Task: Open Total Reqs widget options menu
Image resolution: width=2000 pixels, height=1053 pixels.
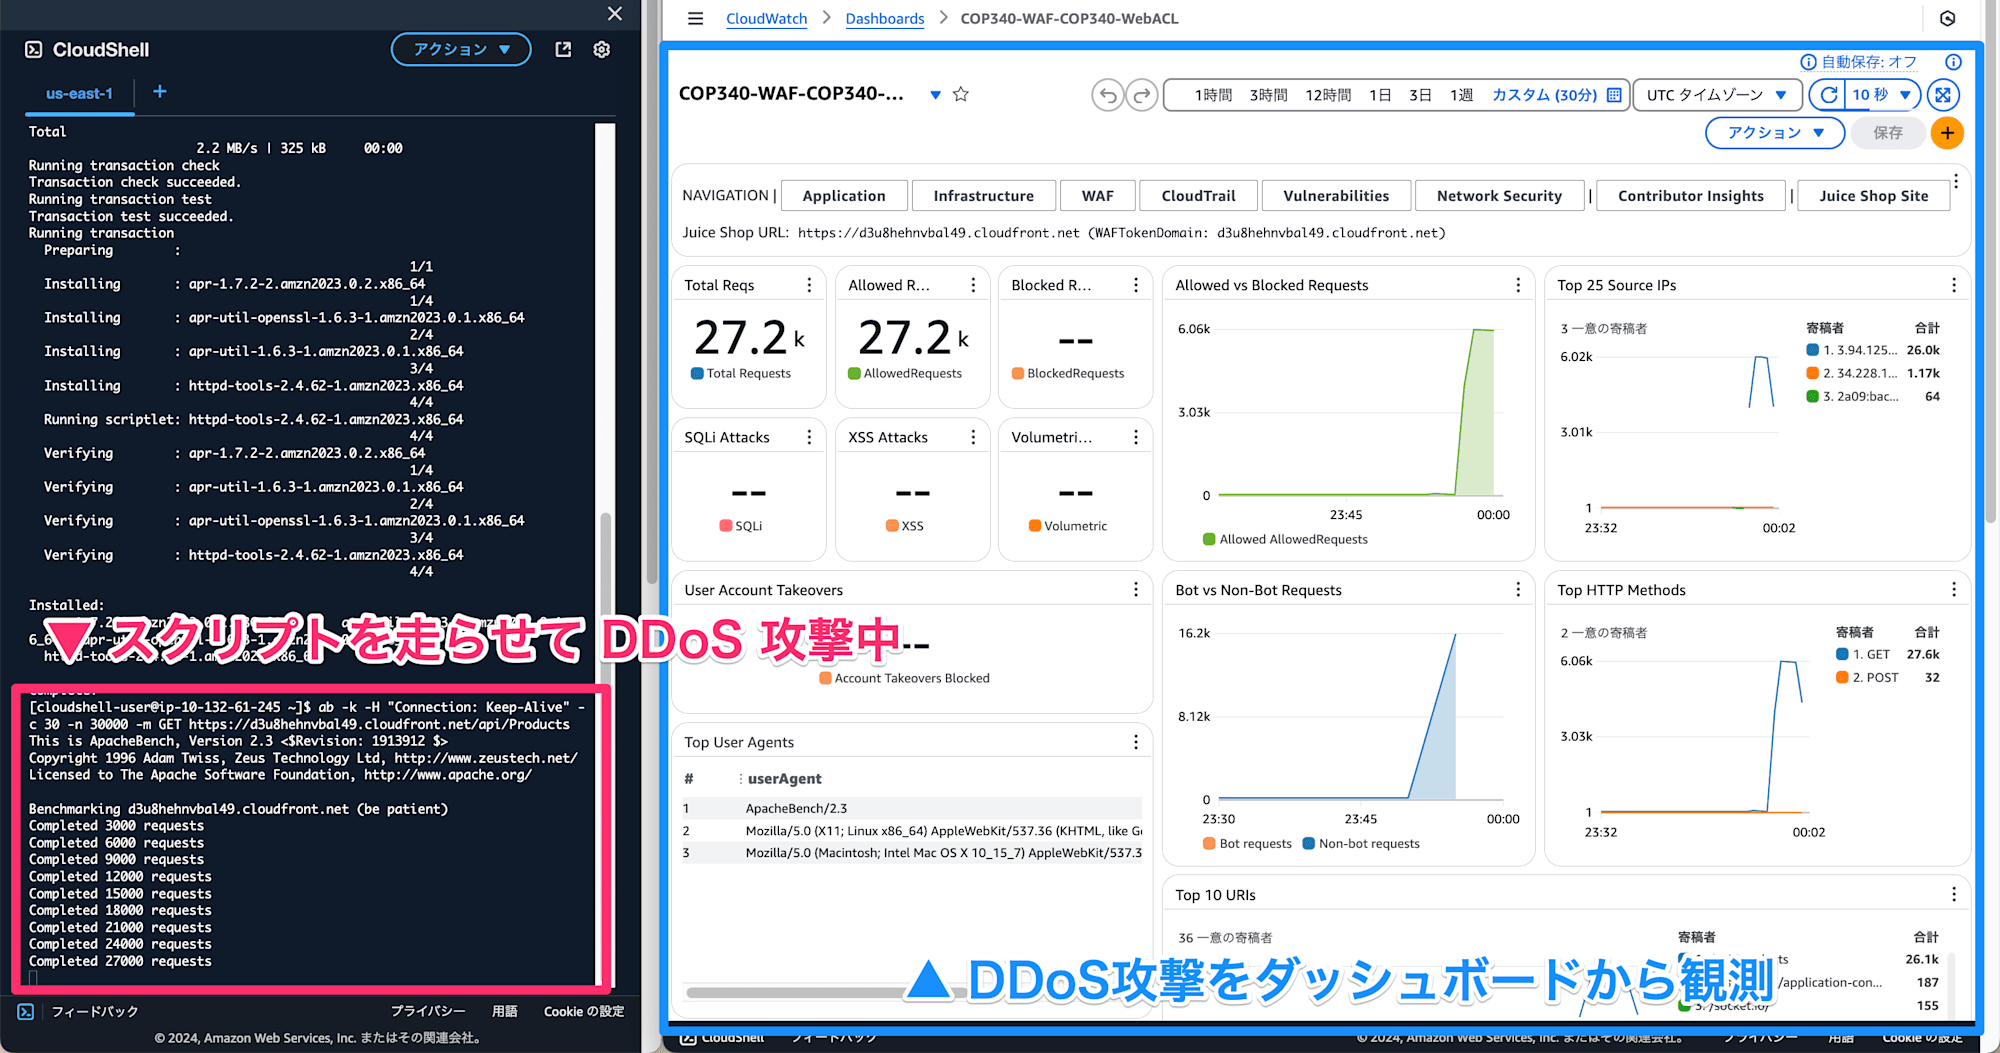Action: coord(809,285)
